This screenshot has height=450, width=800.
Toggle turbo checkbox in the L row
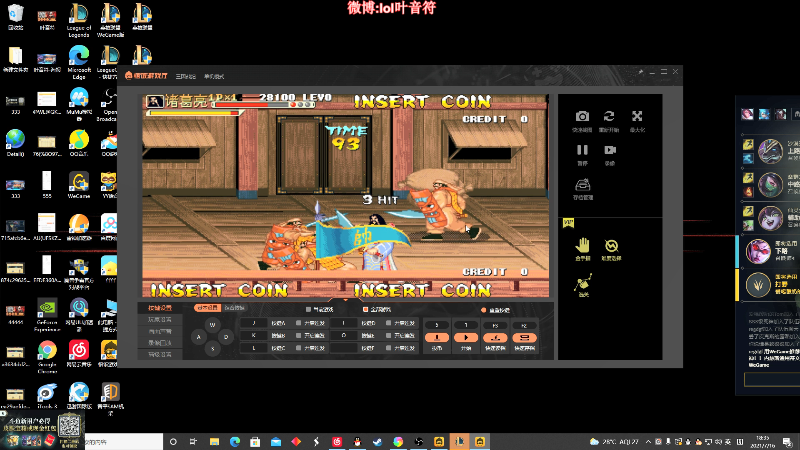298,348
